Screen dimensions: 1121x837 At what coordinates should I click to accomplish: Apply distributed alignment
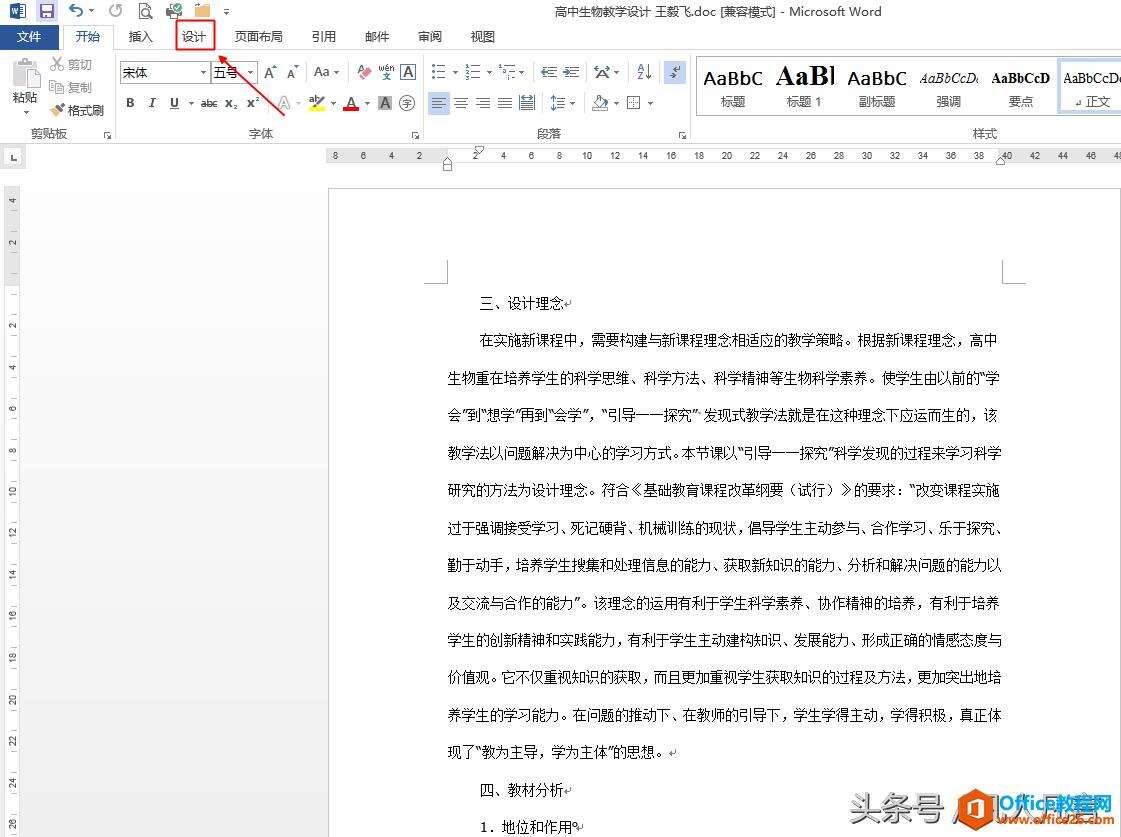[x=527, y=104]
